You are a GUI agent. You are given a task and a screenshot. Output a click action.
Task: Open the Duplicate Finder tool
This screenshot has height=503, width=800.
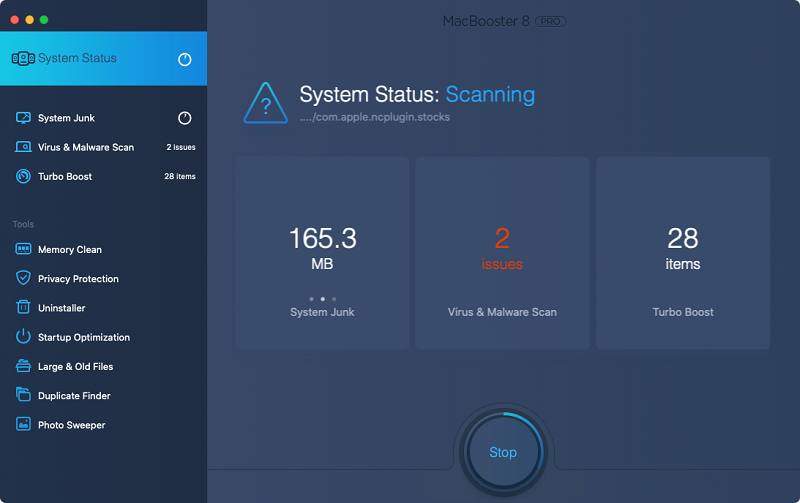(x=104, y=395)
